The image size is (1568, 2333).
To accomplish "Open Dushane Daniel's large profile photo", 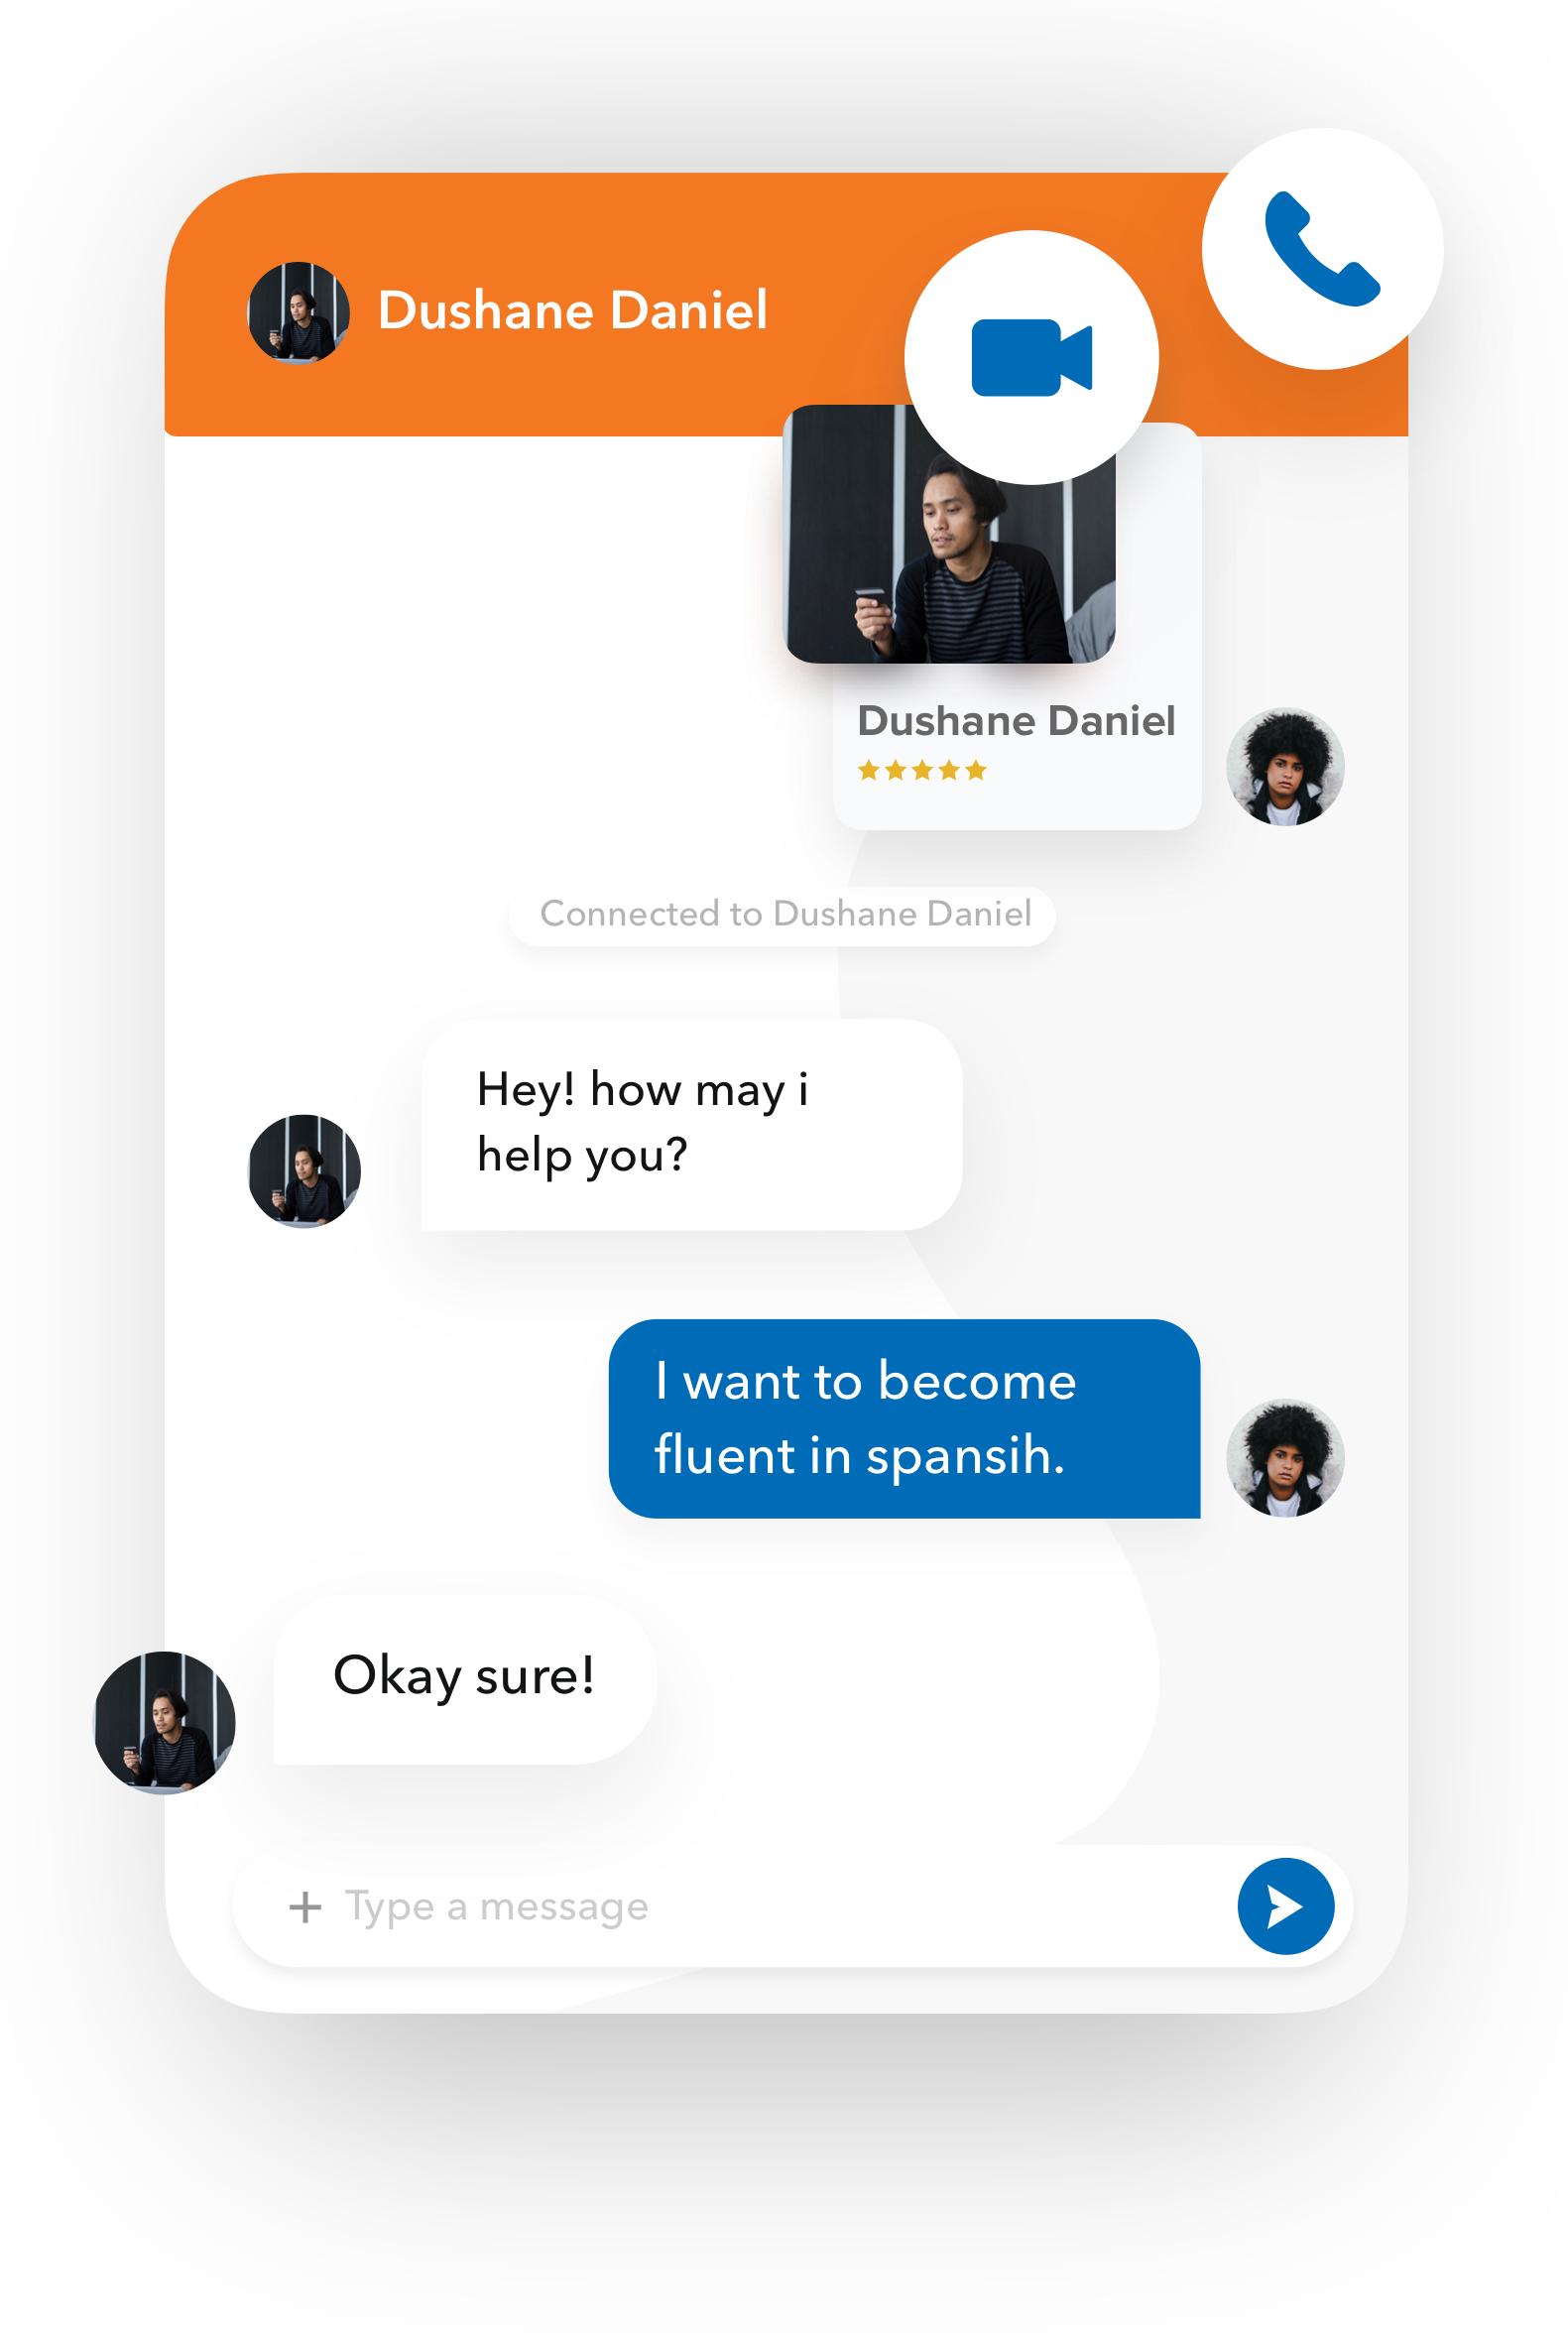I will [948, 533].
